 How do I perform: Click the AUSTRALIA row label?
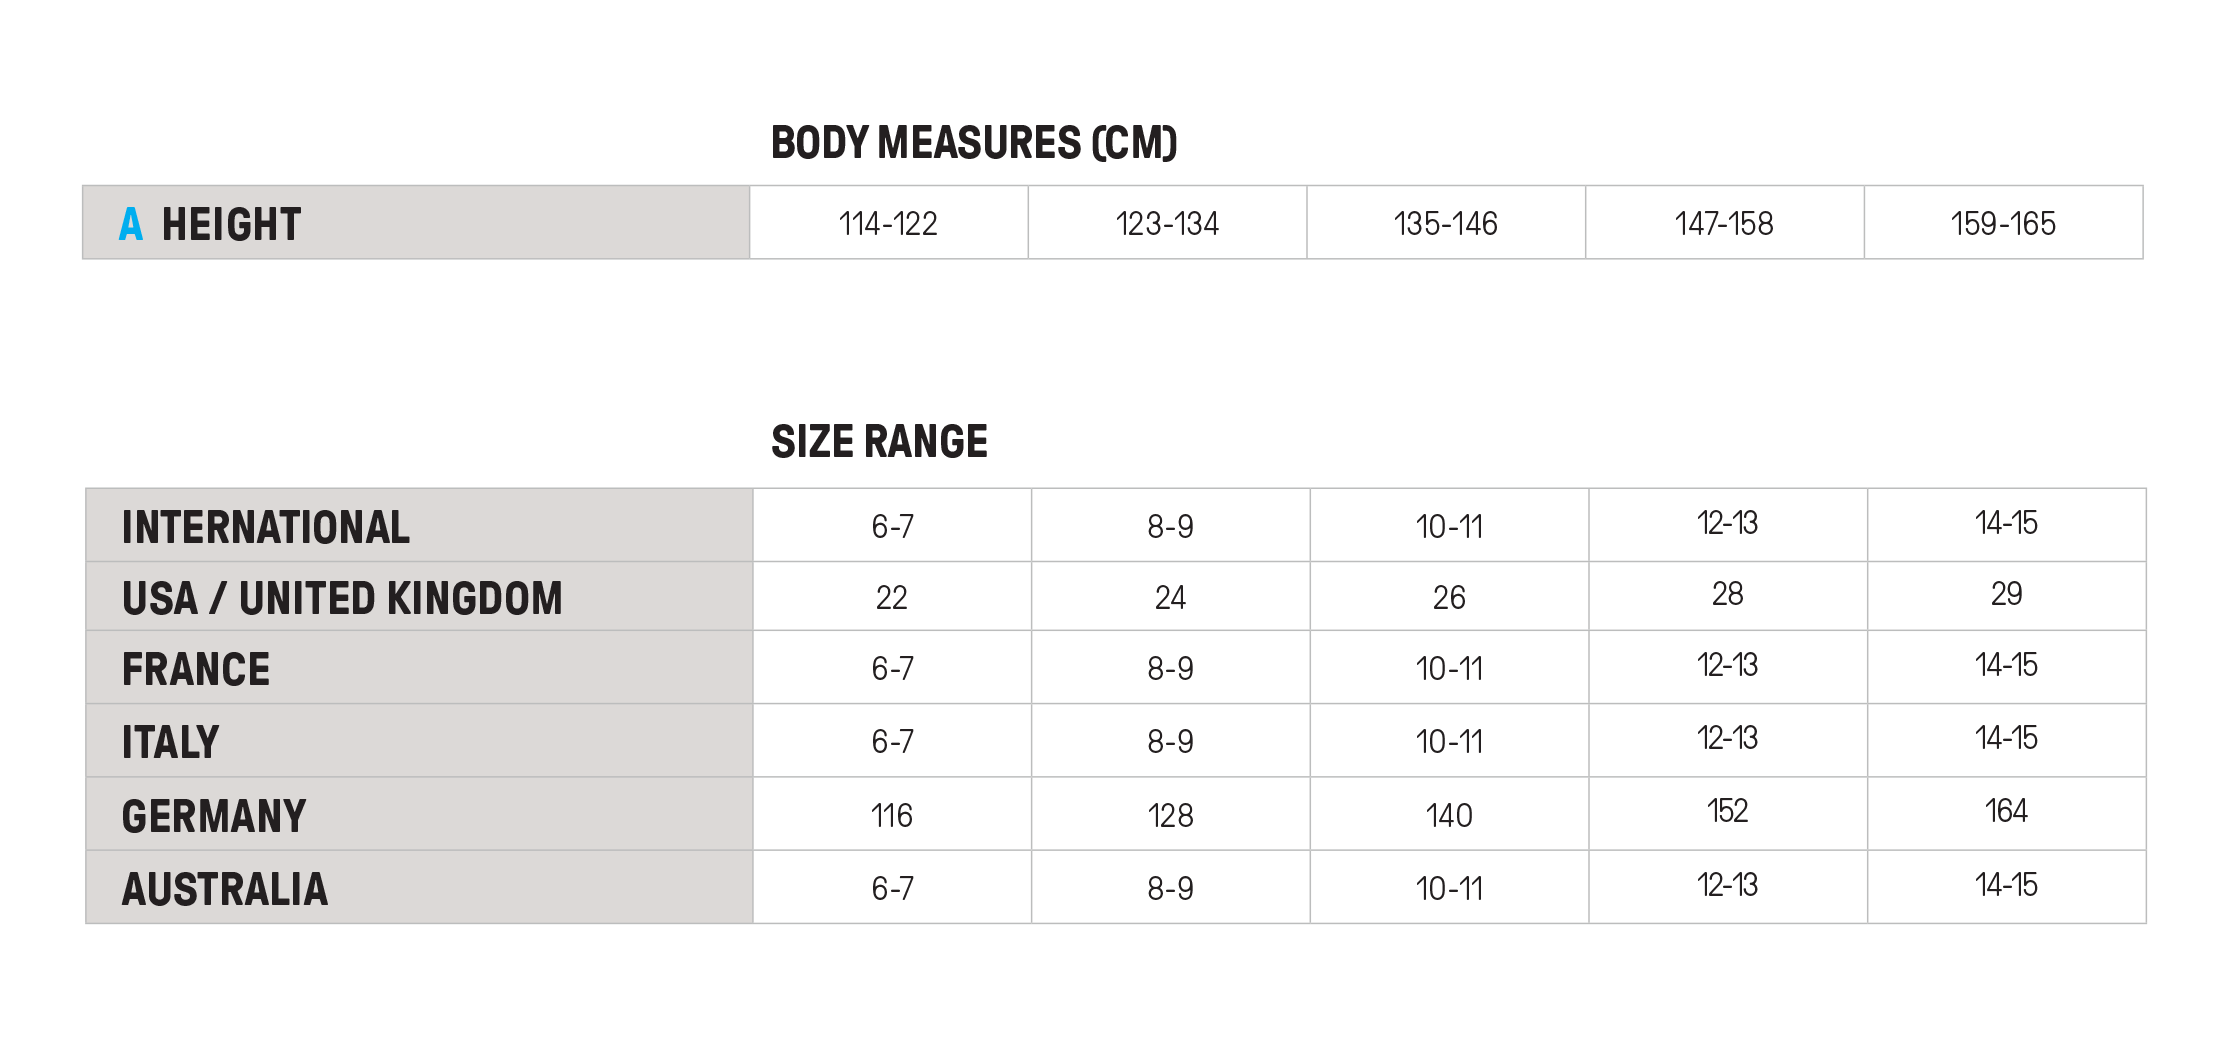[x=225, y=889]
